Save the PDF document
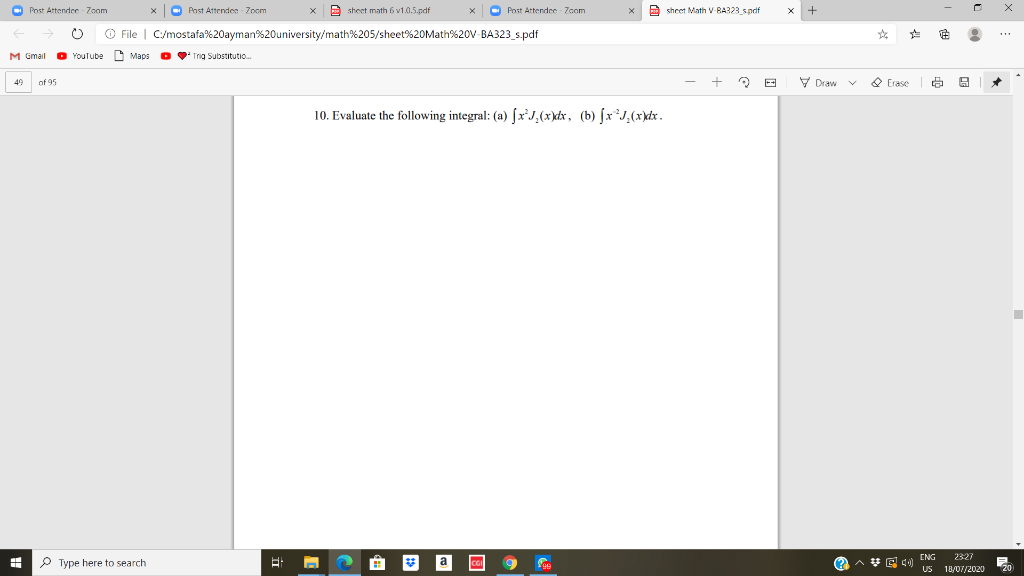This screenshot has height=576, width=1024. [x=964, y=82]
